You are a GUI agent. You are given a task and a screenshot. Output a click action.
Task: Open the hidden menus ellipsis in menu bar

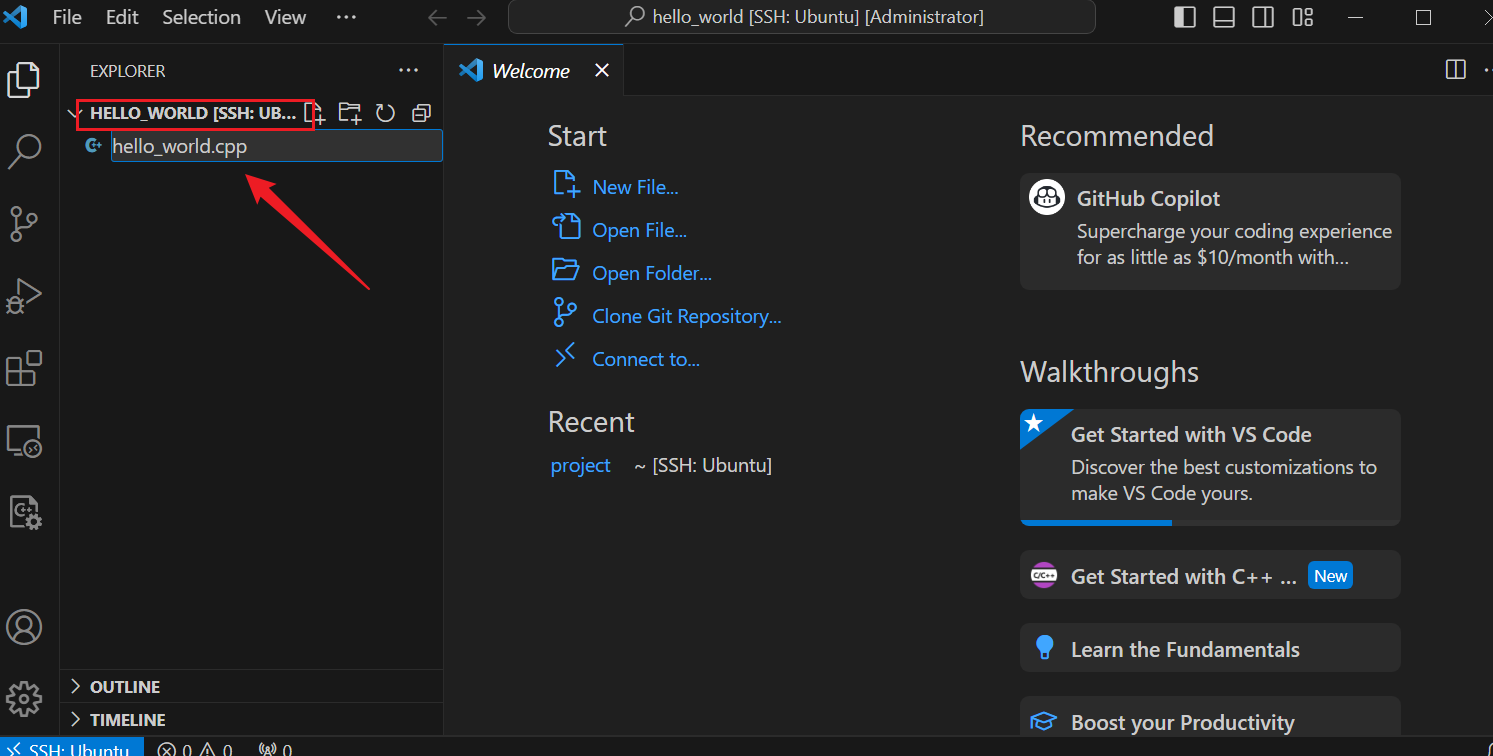[346, 17]
